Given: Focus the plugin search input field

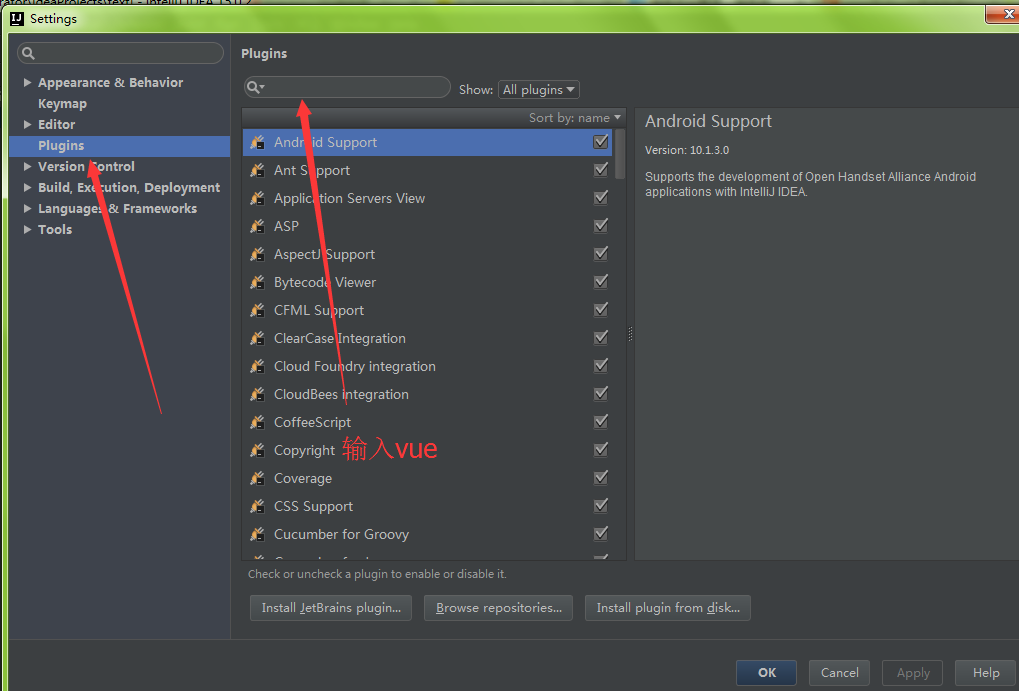Looking at the screenshot, I should coord(347,87).
